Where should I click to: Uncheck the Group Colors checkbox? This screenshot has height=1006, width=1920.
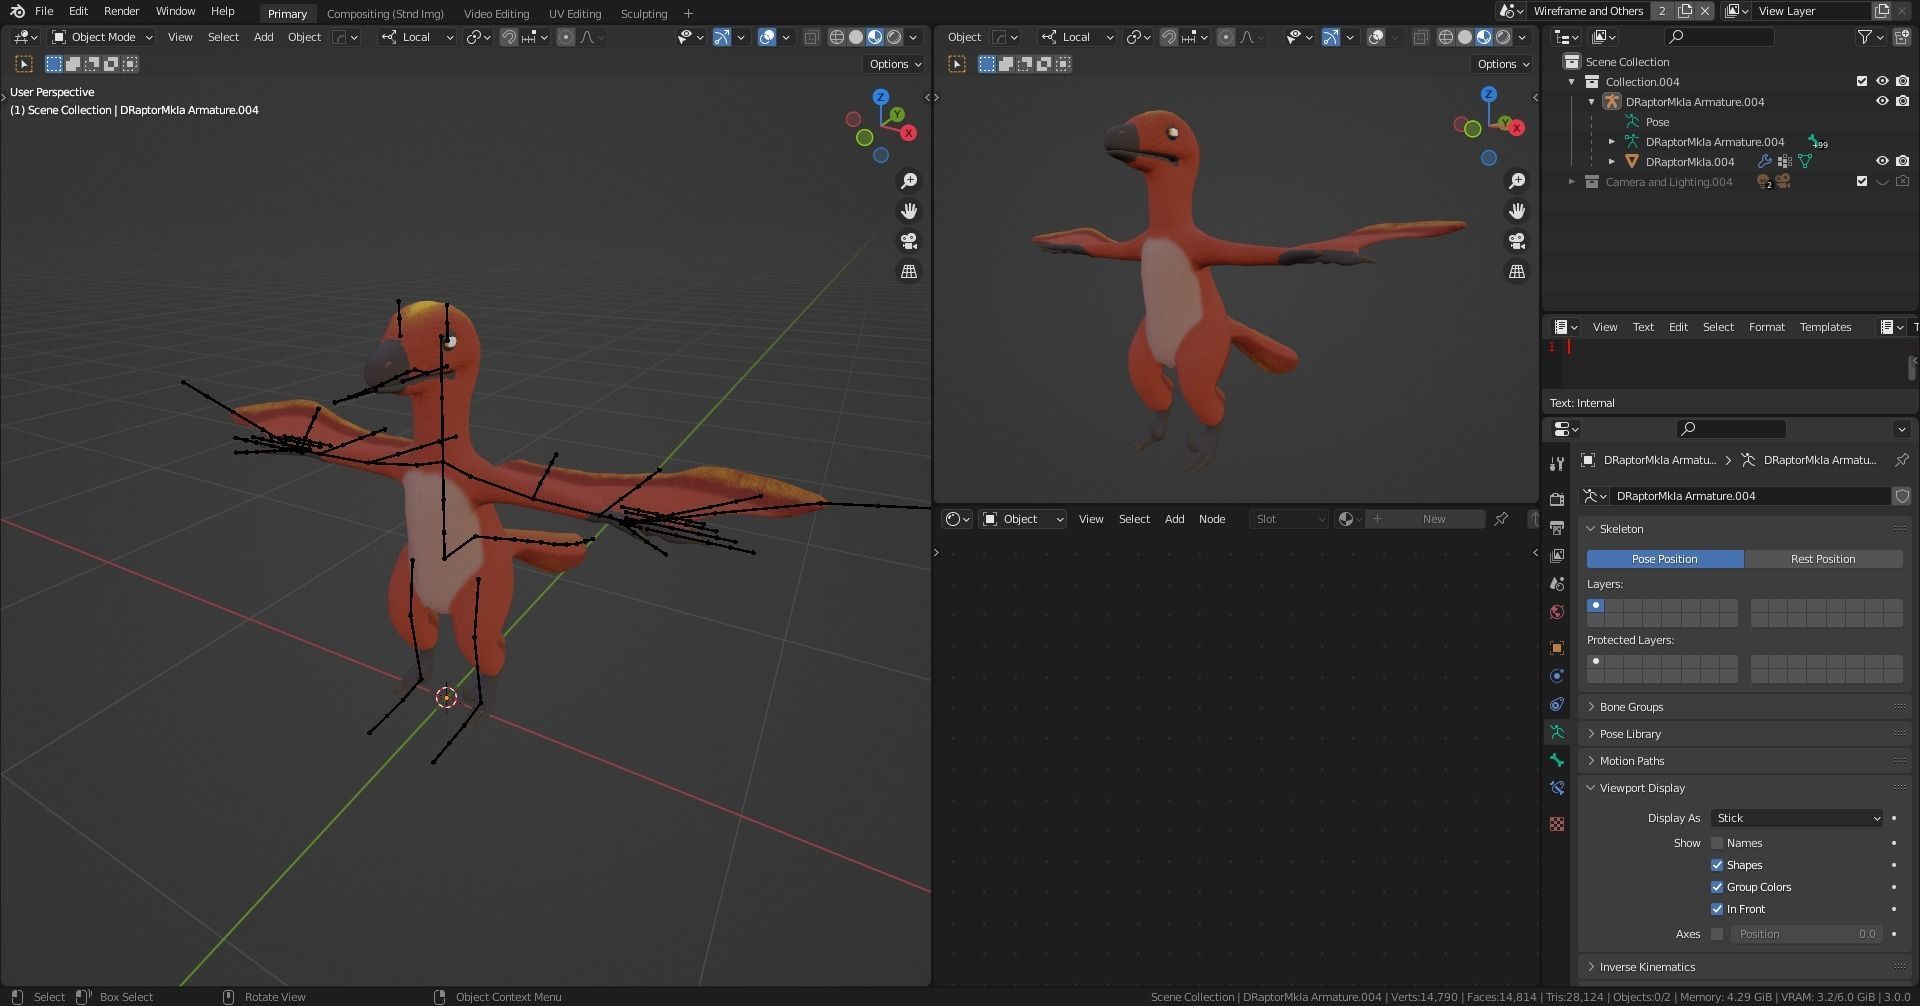click(x=1717, y=887)
